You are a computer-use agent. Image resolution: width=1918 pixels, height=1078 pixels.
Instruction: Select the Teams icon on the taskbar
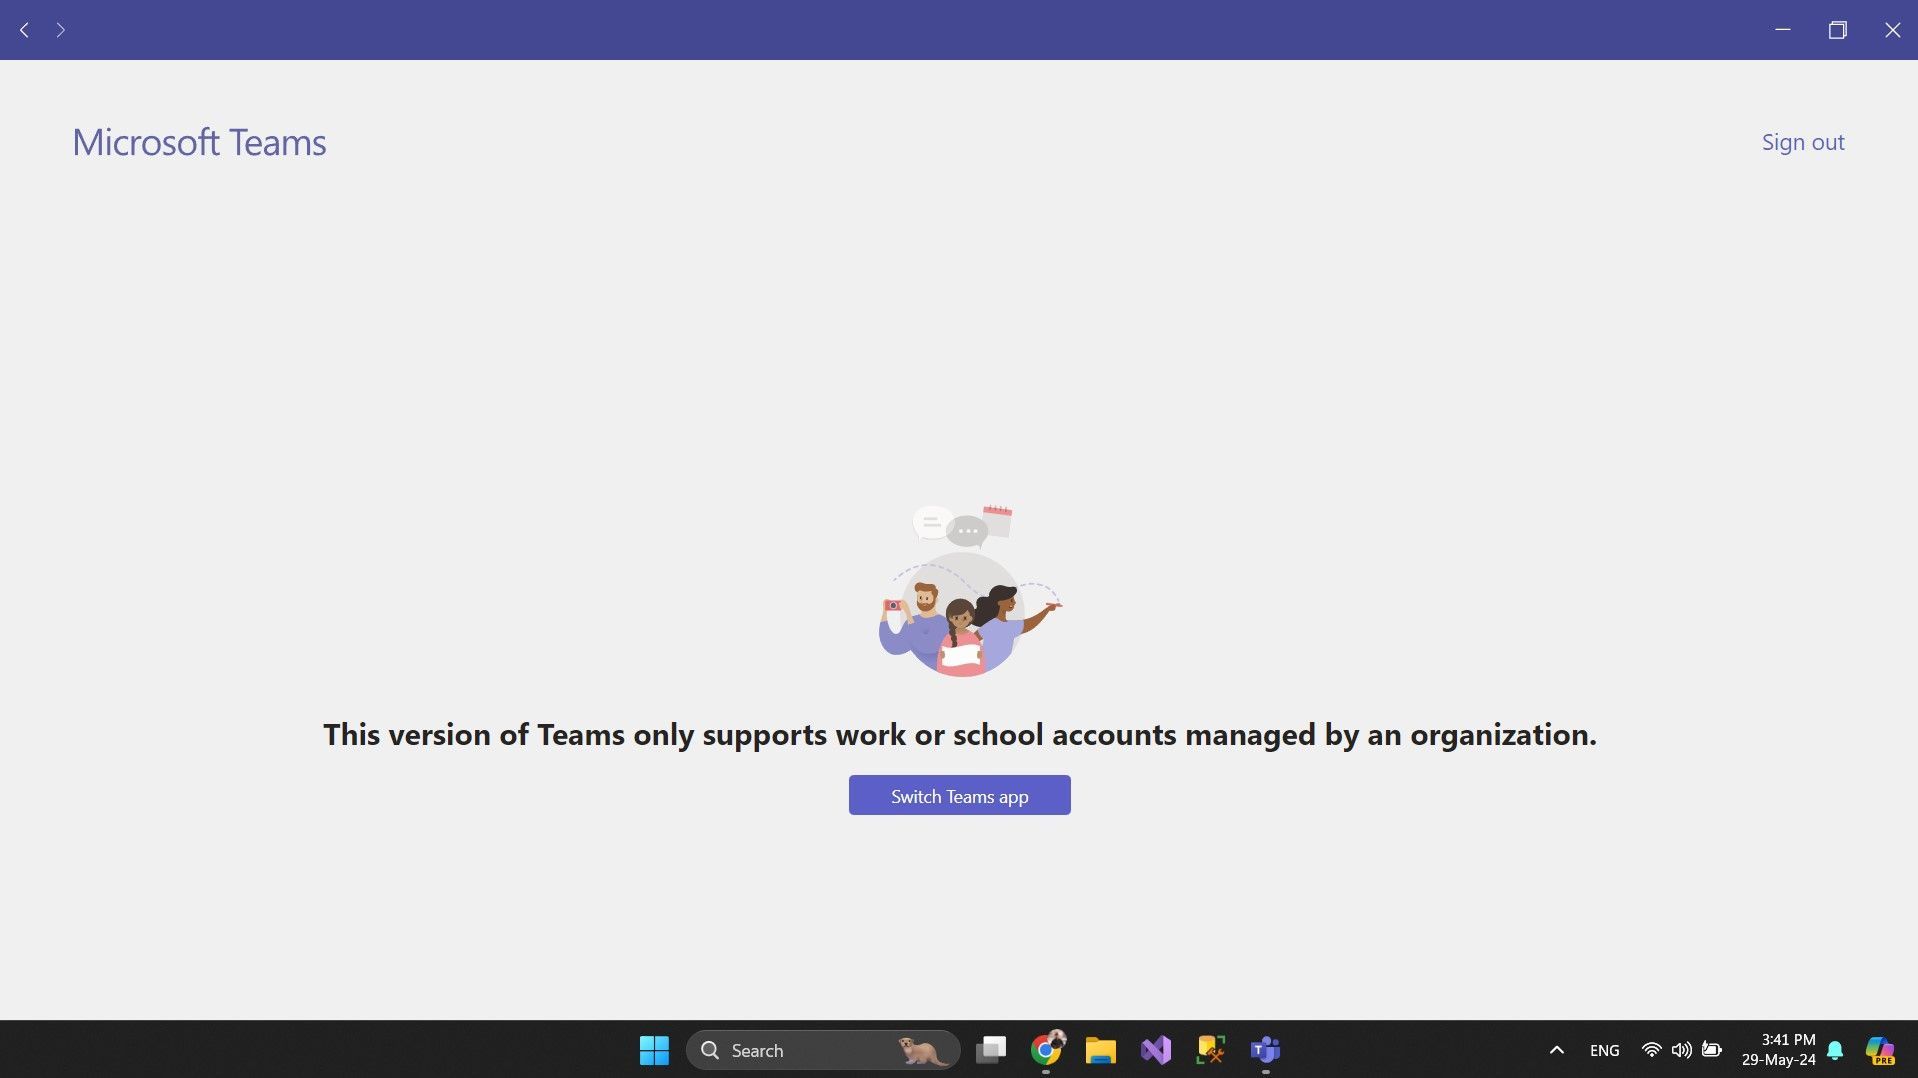[x=1266, y=1050]
